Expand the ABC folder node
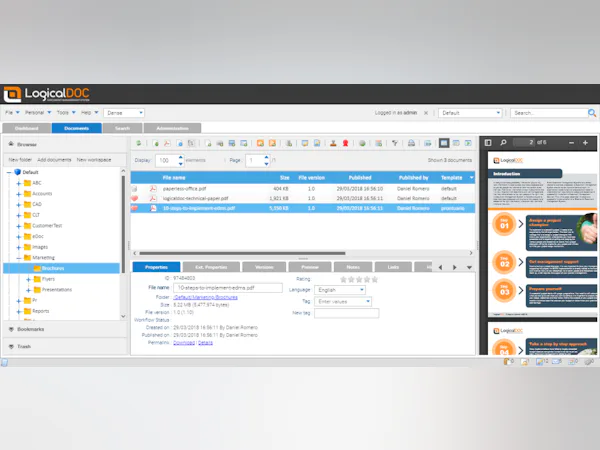600x450 pixels. [x=18, y=183]
